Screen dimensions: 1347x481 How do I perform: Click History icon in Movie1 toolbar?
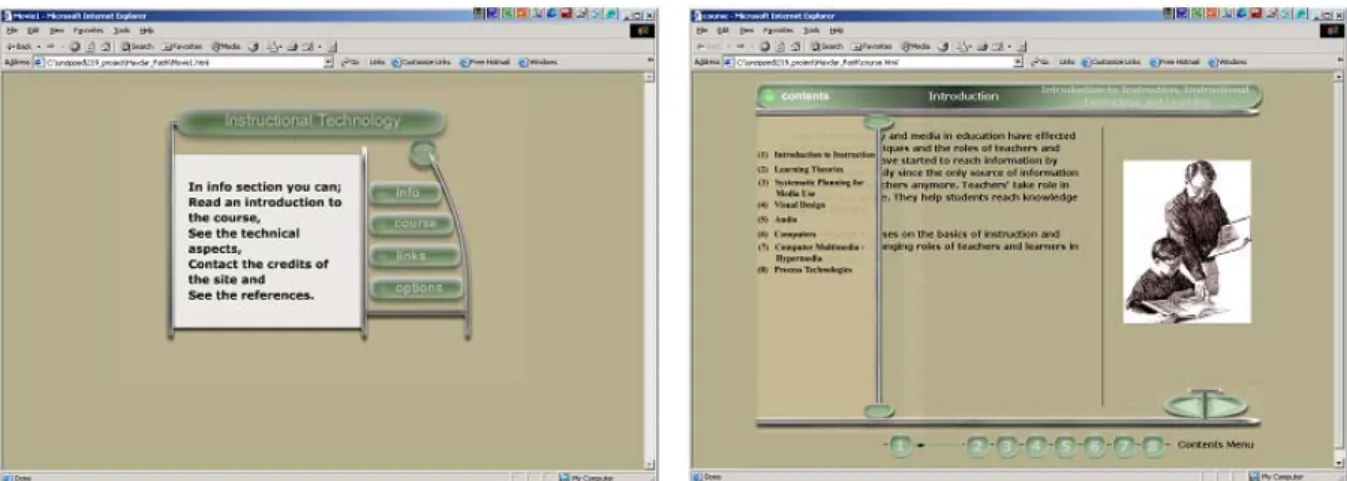[253, 46]
